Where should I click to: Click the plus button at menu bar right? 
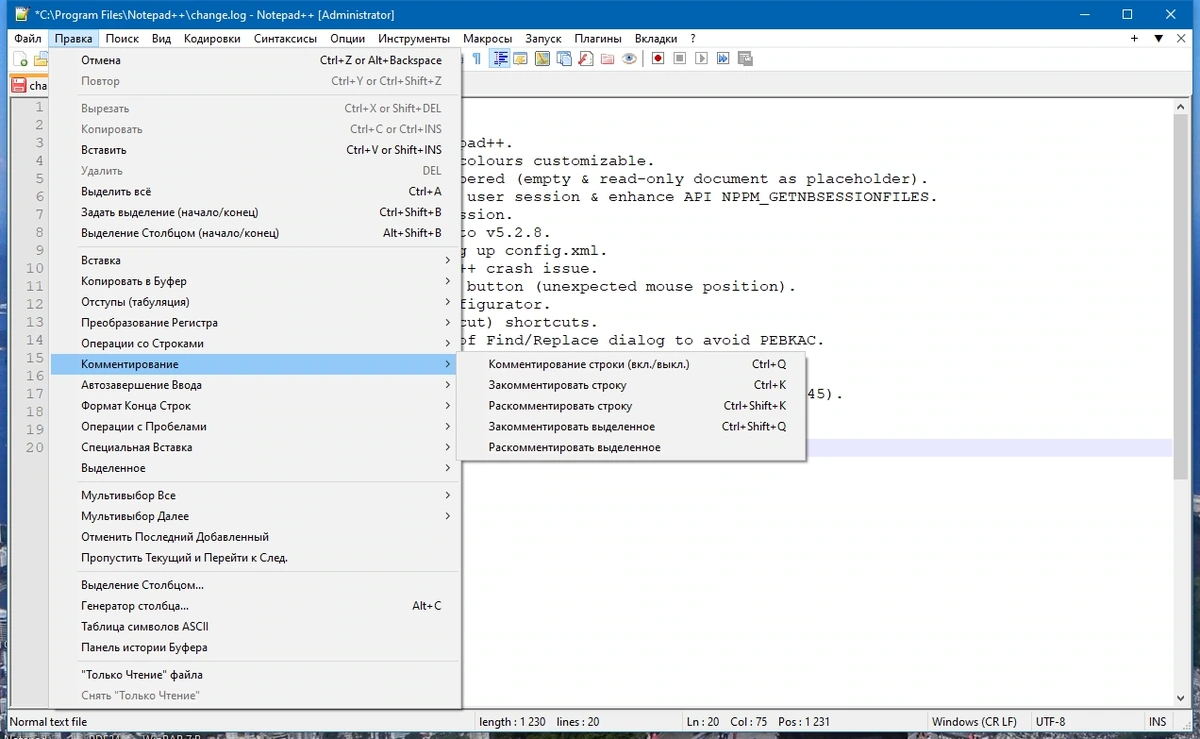click(1135, 39)
